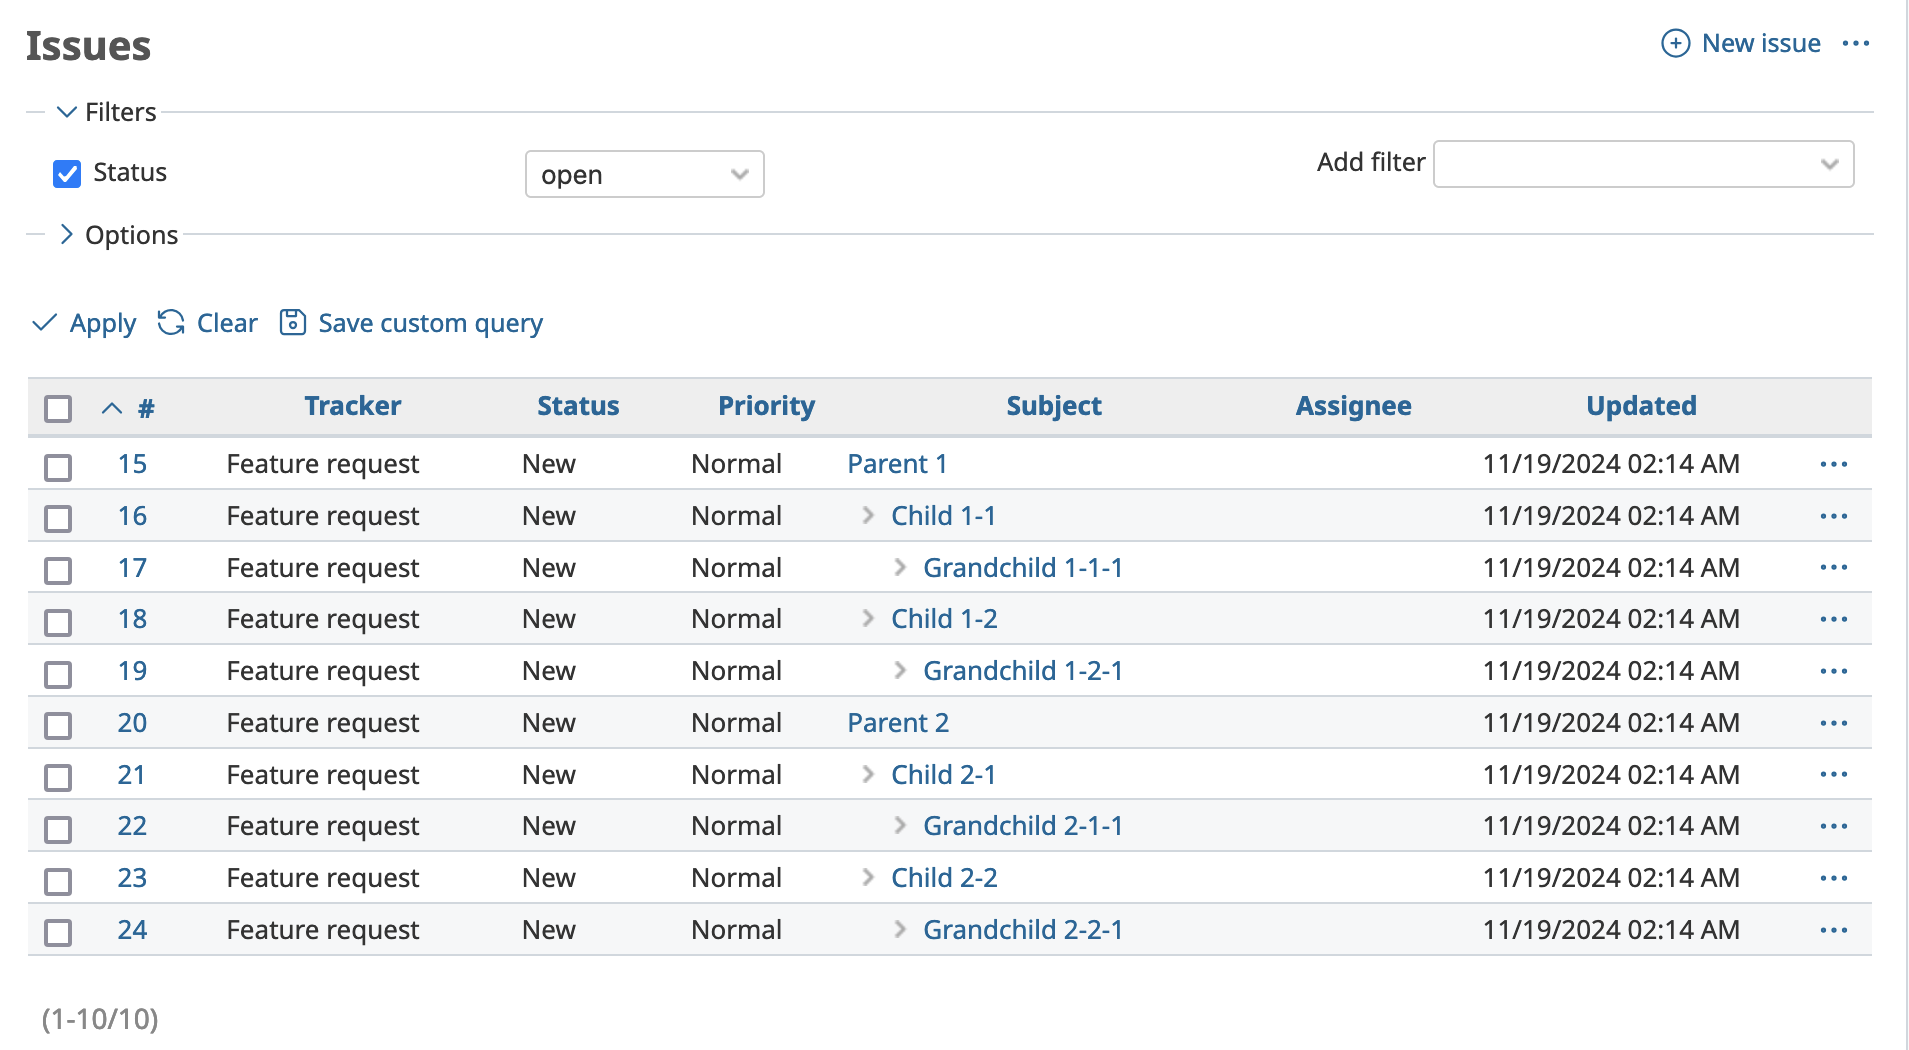
Task: Select the checkbox for issue 17
Action: pyautogui.click(x=57, y=570)
